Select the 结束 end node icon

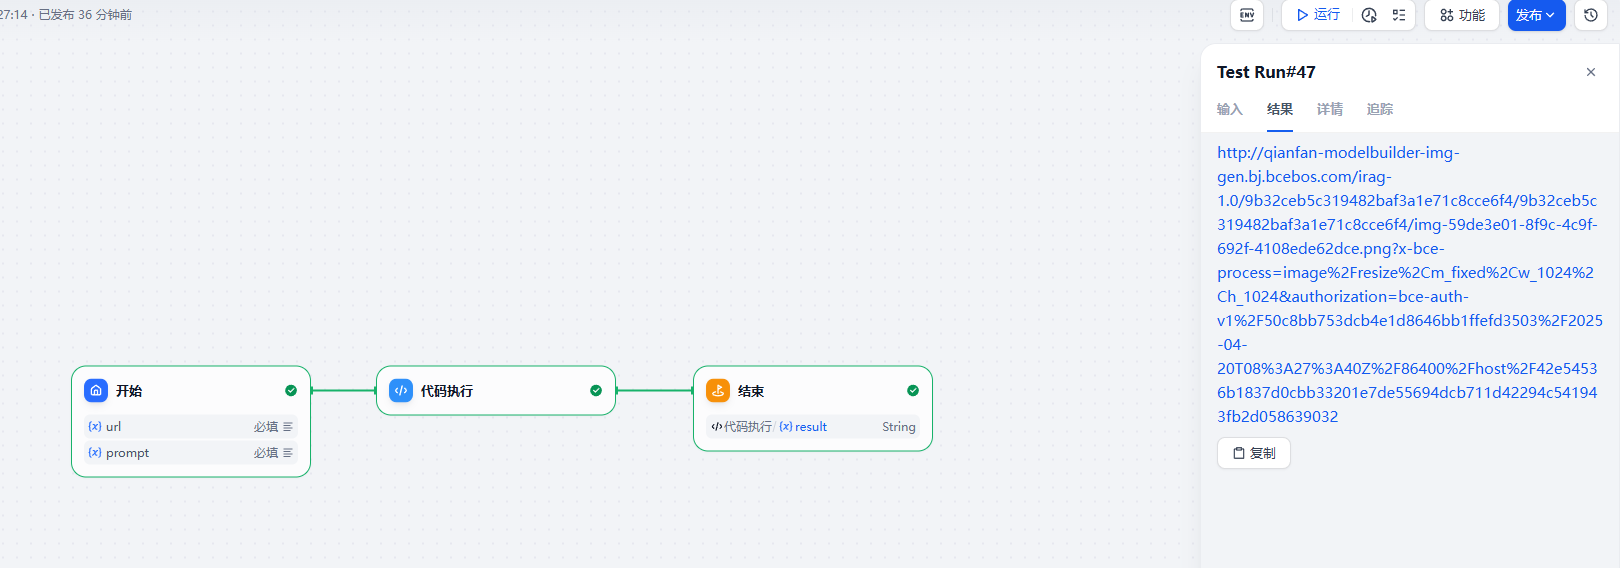[718, 391]
